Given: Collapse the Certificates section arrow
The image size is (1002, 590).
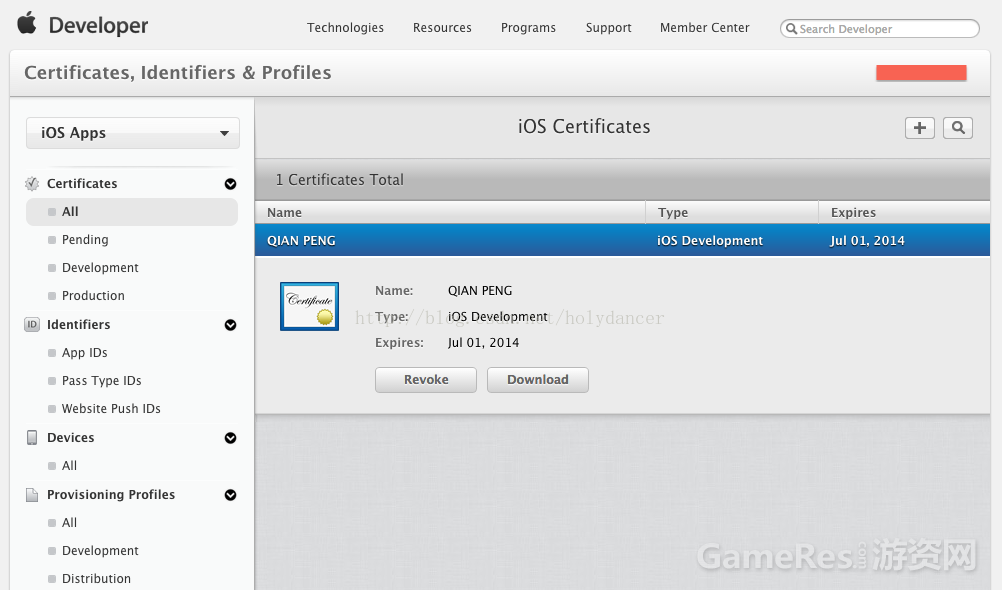Looking at the screenshot, I should click(231, 184).
